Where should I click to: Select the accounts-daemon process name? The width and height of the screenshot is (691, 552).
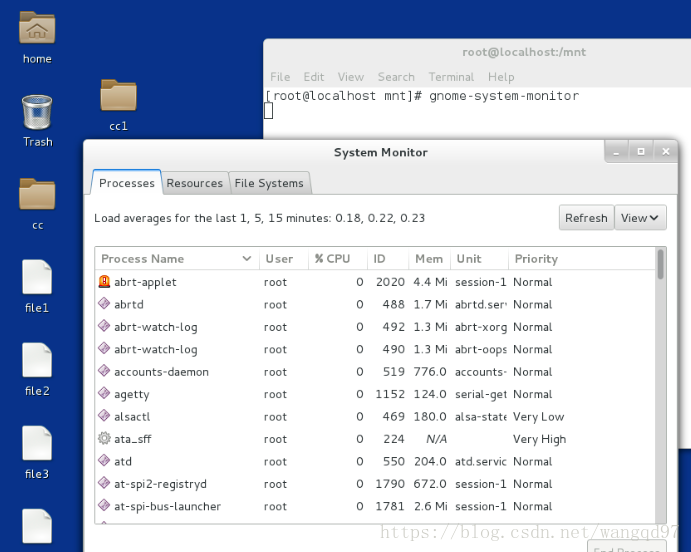161,372
